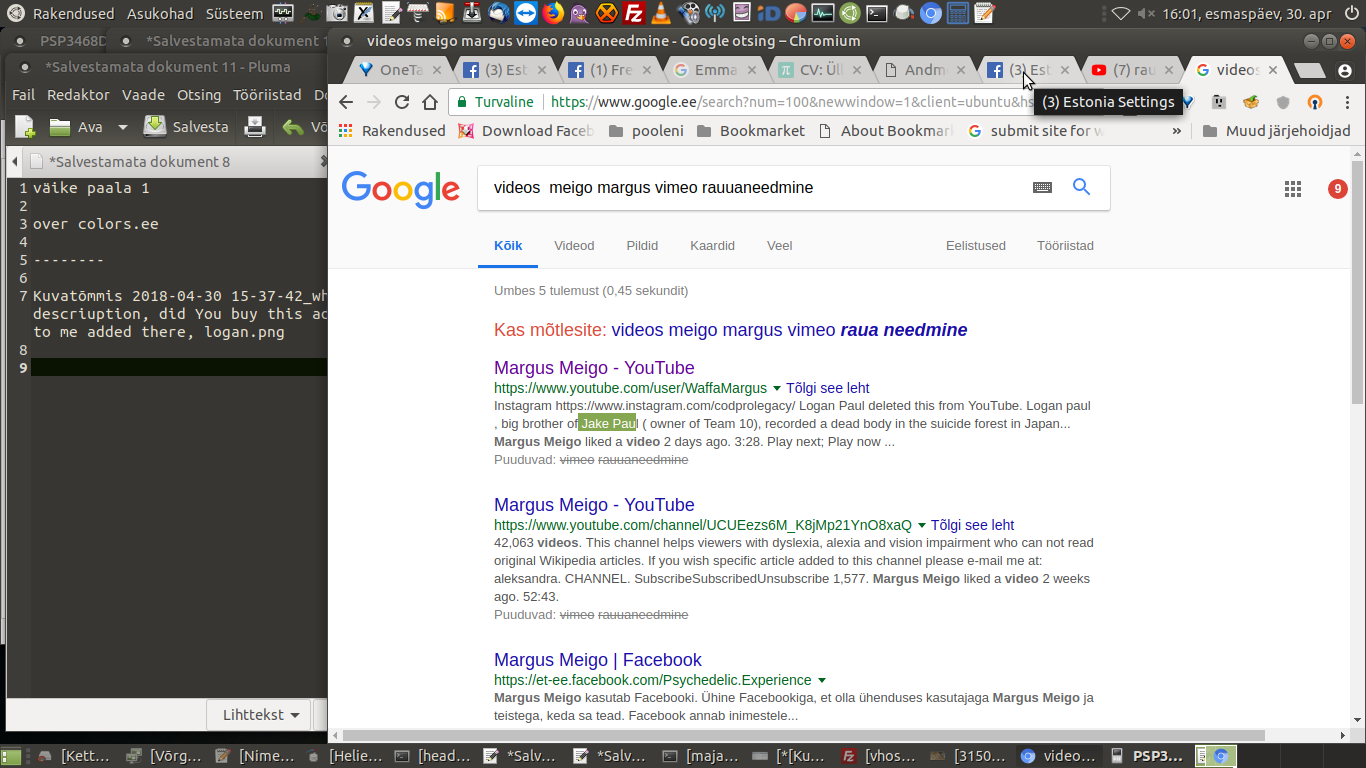Show the hidden bookmarks overflow chevron
The height and width of the screenshot is (768, 1366).
click(1176, 131)
